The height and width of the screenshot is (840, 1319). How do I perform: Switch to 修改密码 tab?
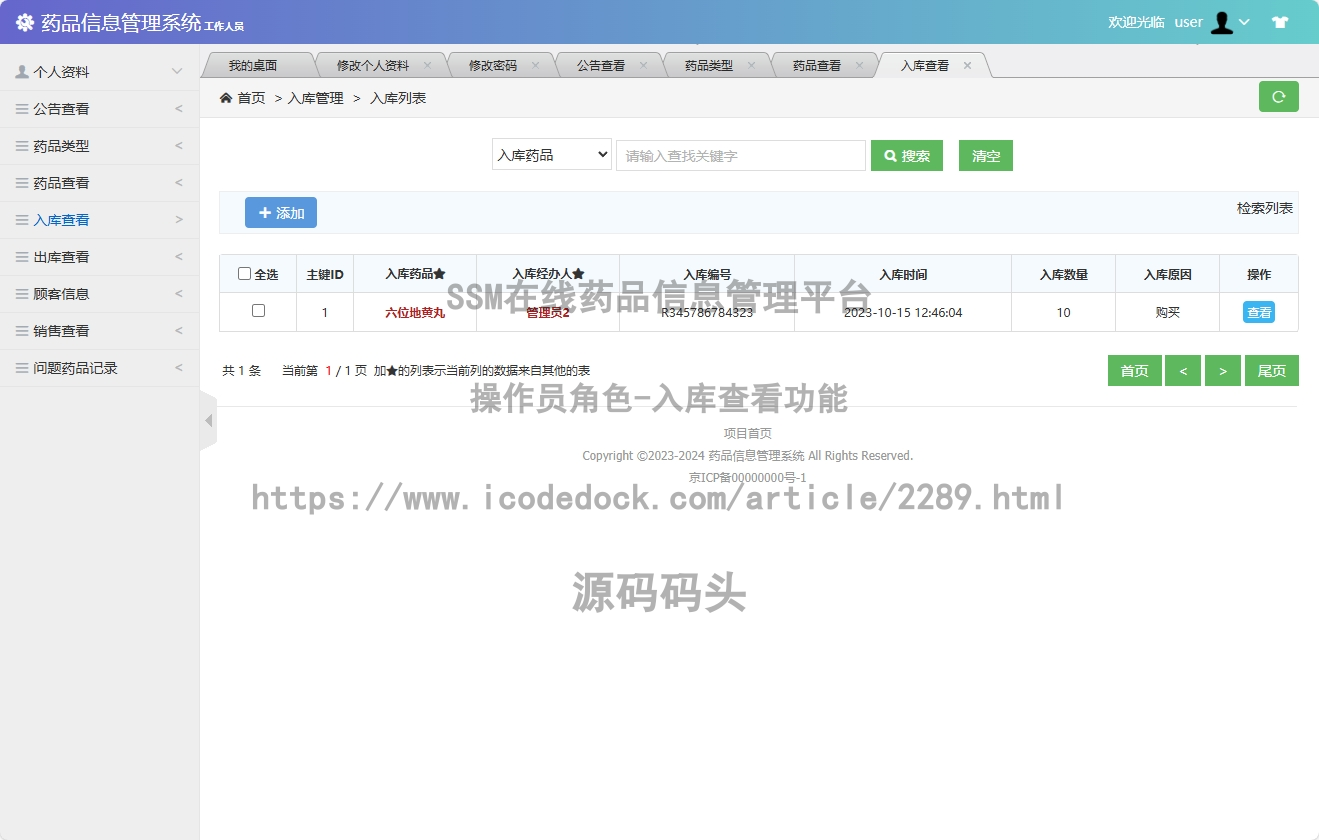pos(493,65)
